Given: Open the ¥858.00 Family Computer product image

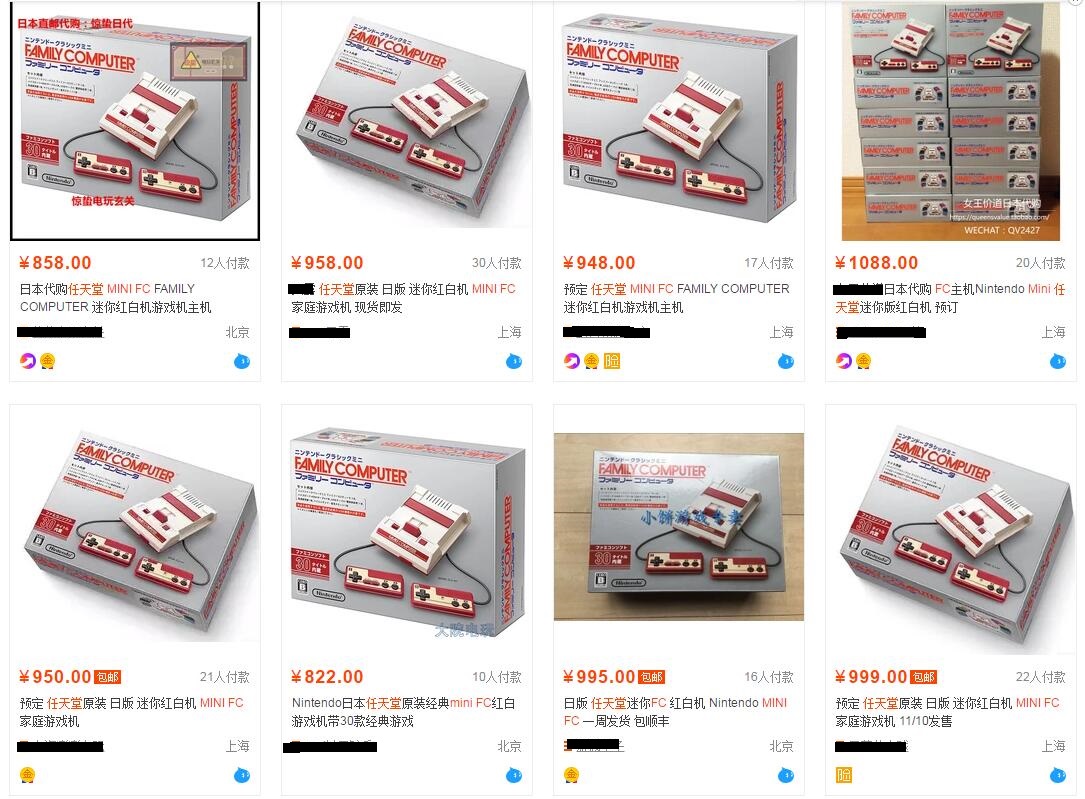Looking at the screenshot, I should 135,120.
